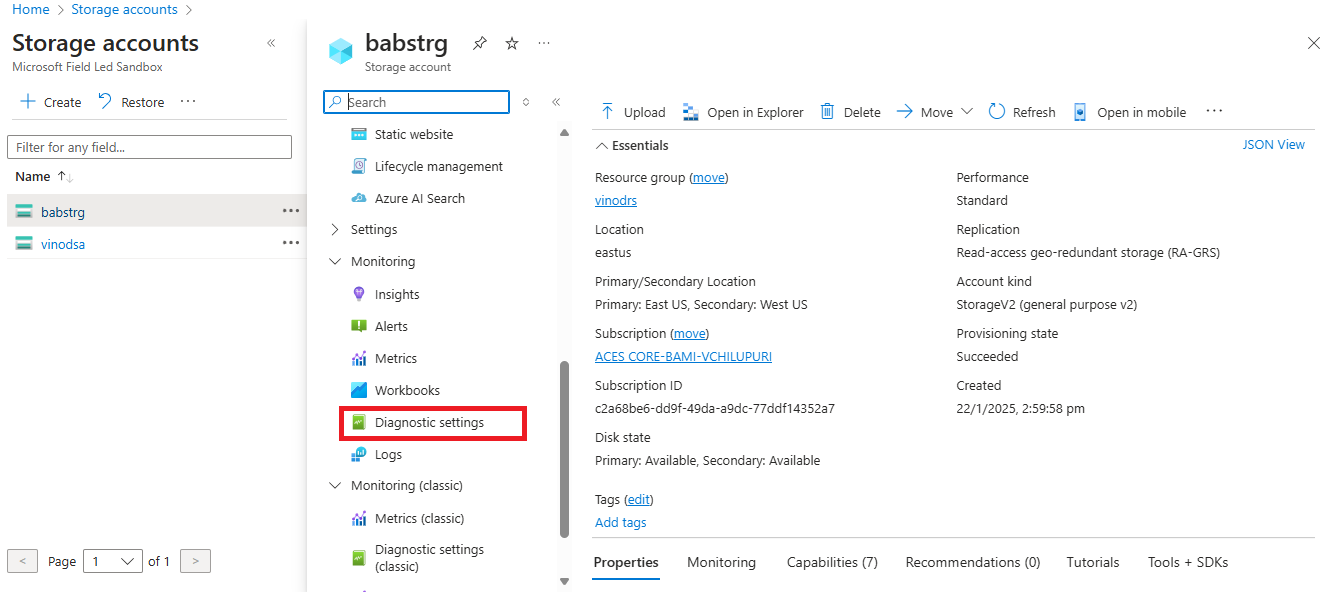Click Delete trash can button
Image resolution: width=1330 pixels, height=592 pixels.
(x=850, y=112)
